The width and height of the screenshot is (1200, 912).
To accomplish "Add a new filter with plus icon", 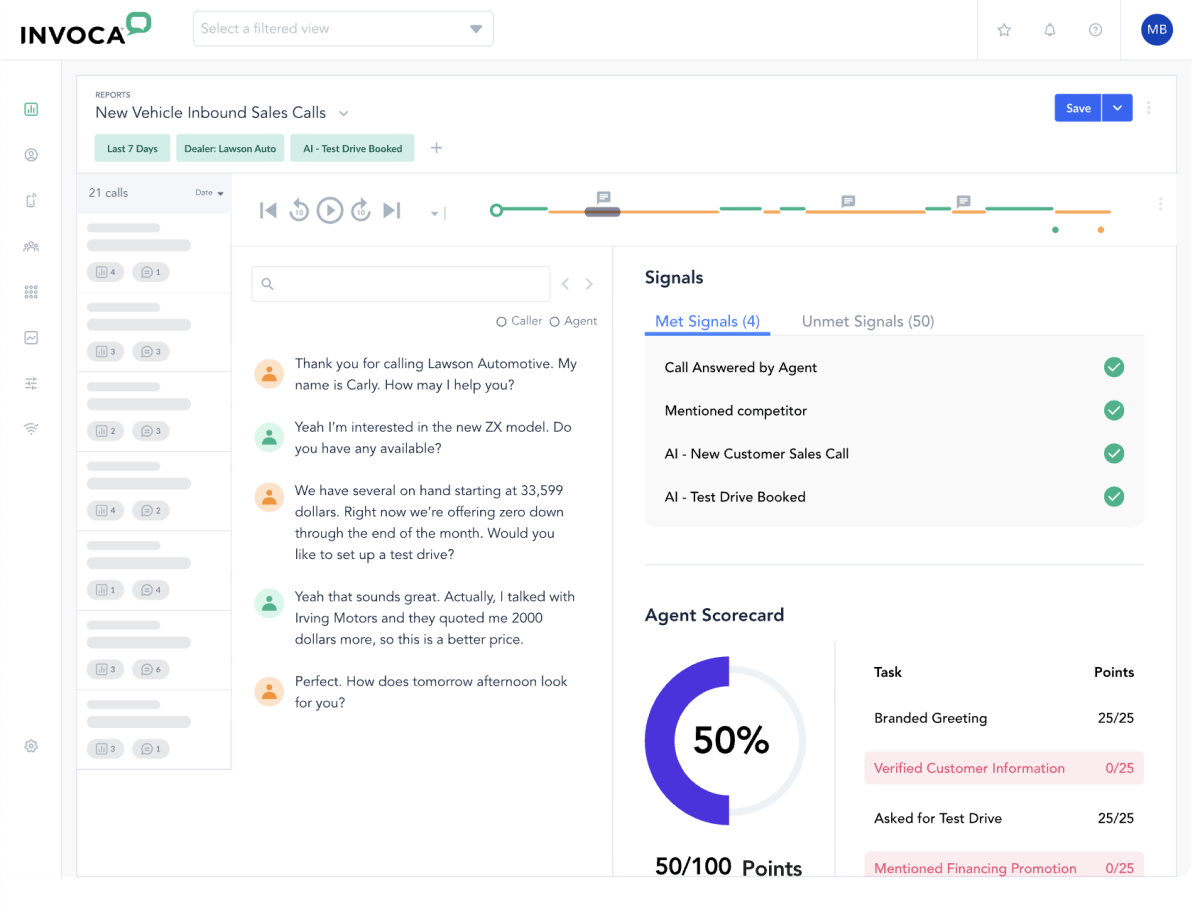I will point(436,148).
